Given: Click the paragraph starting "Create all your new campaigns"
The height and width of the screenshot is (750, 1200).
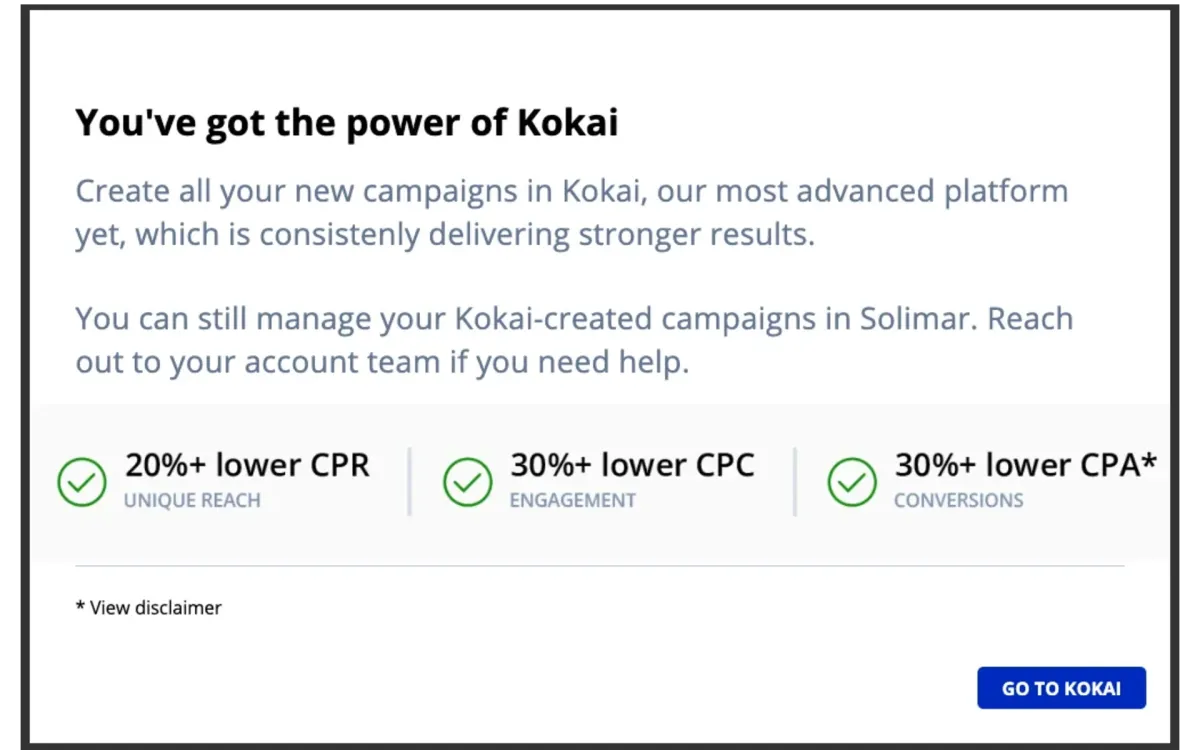Looking at the screenshot, I should click(x=571, y=212).
